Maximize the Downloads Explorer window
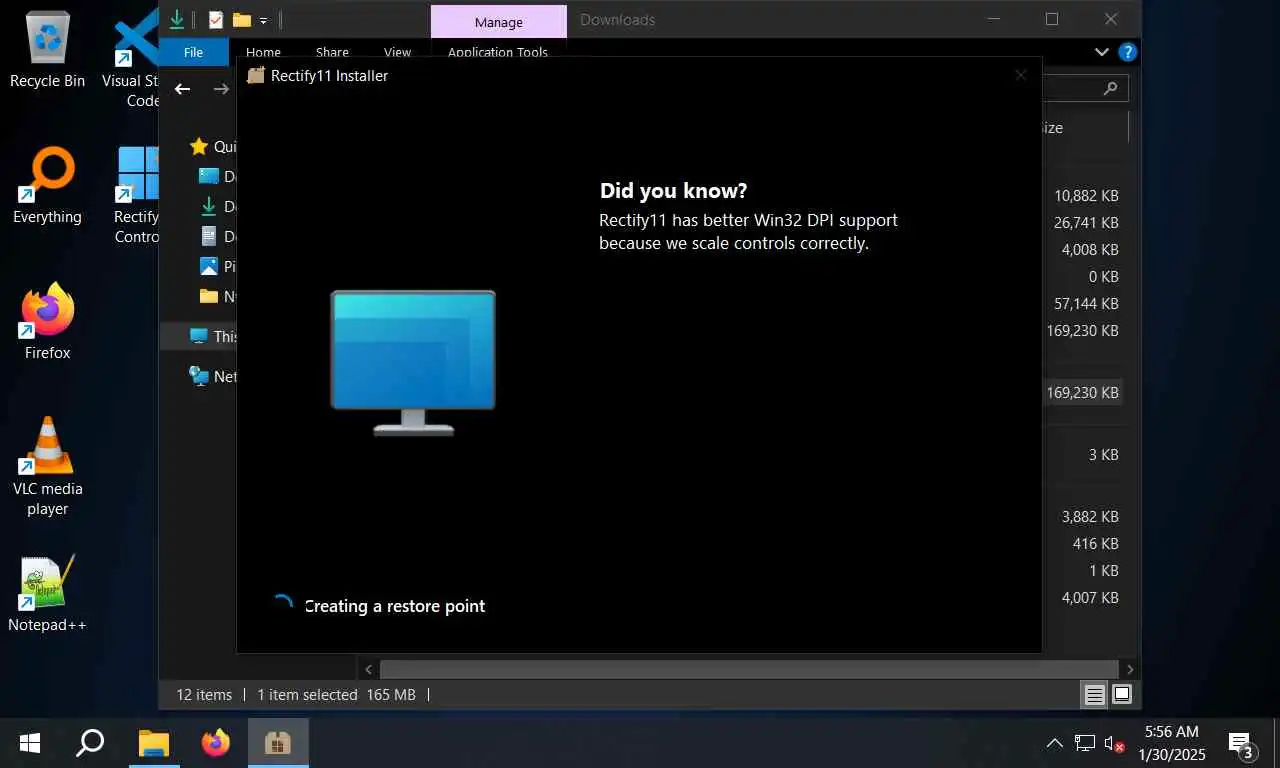The width and height of the screenshot is (1280, 768). tap(1051, 19)
